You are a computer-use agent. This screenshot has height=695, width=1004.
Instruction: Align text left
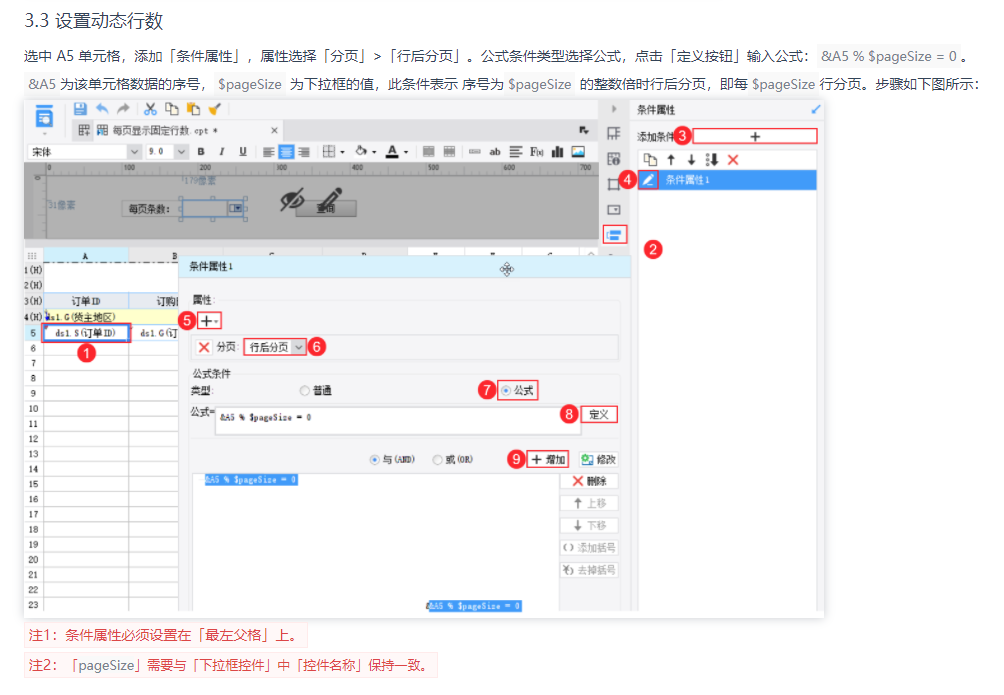268,152
